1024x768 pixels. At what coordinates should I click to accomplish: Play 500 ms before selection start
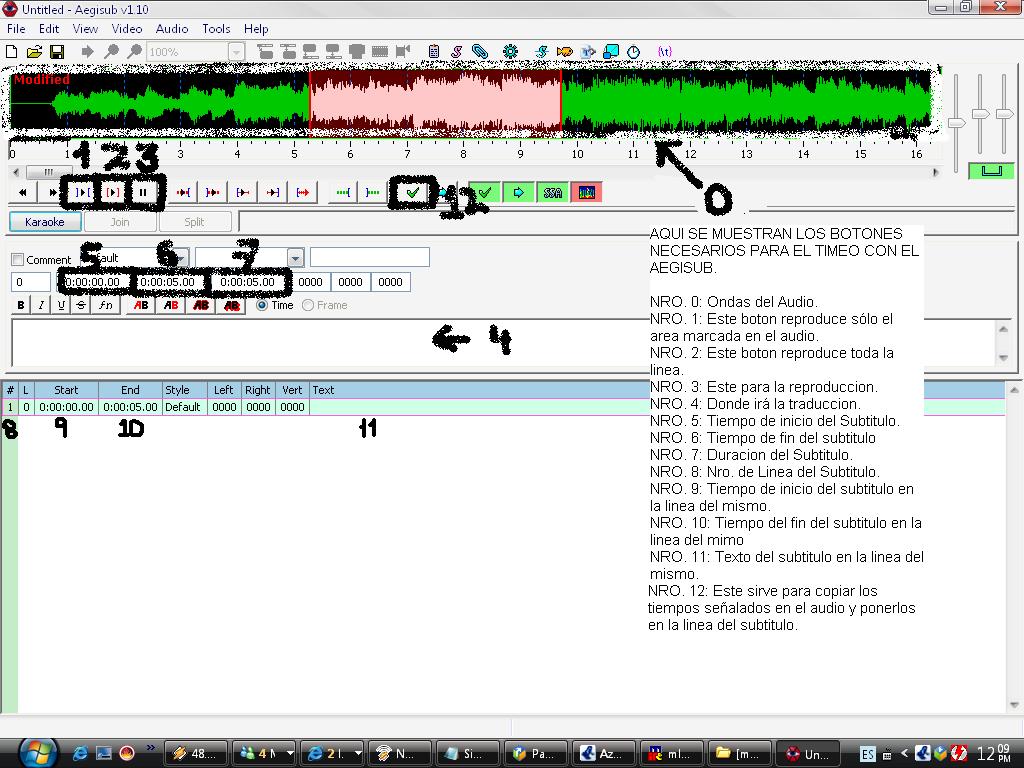tap(184, 193)
